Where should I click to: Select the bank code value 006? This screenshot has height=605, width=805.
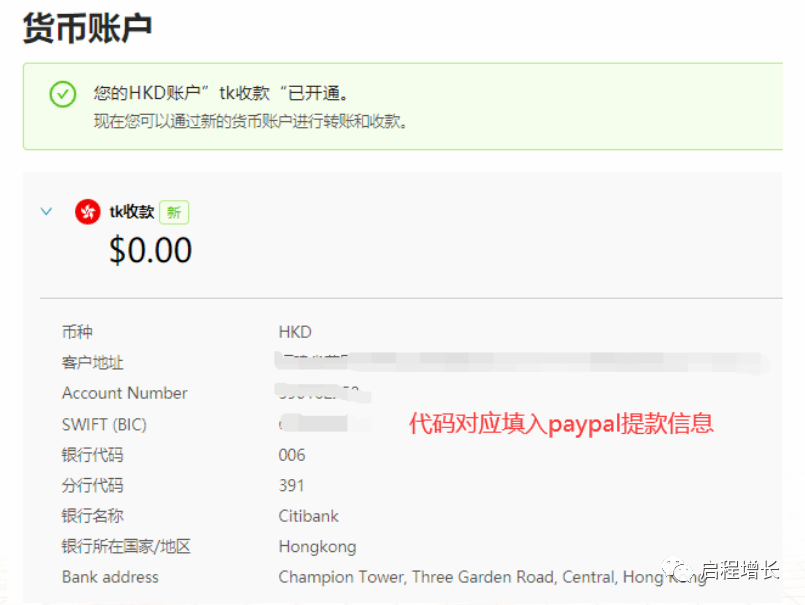292,455
